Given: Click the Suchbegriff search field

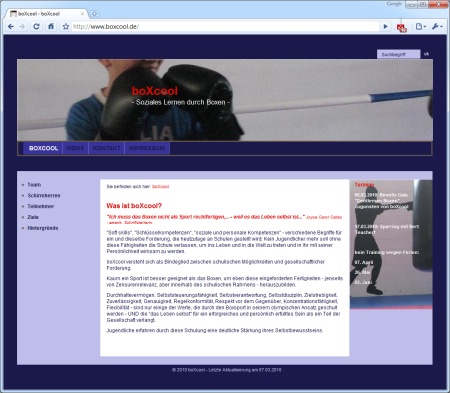Looking at the screenshot, I should point(398,54).
